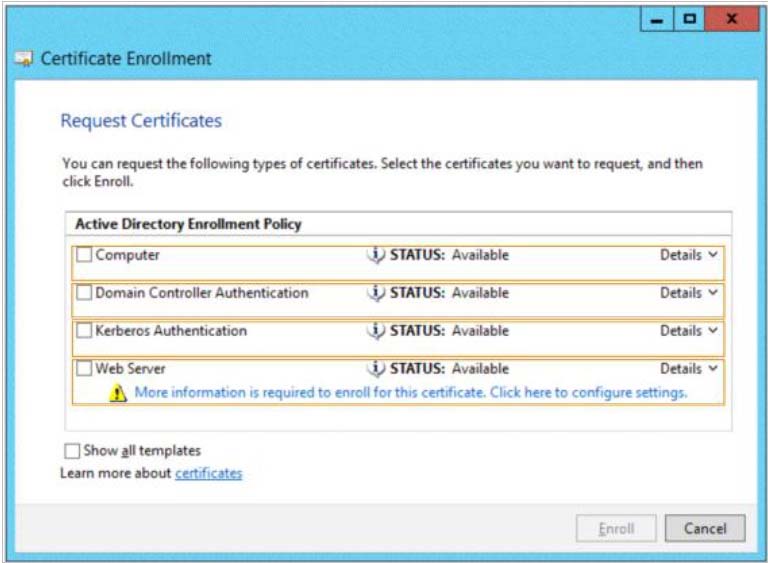Screen dimensions: 768x563
Task: Expand Details for Kerberos Authentication
Action: [x=689, y=331]
